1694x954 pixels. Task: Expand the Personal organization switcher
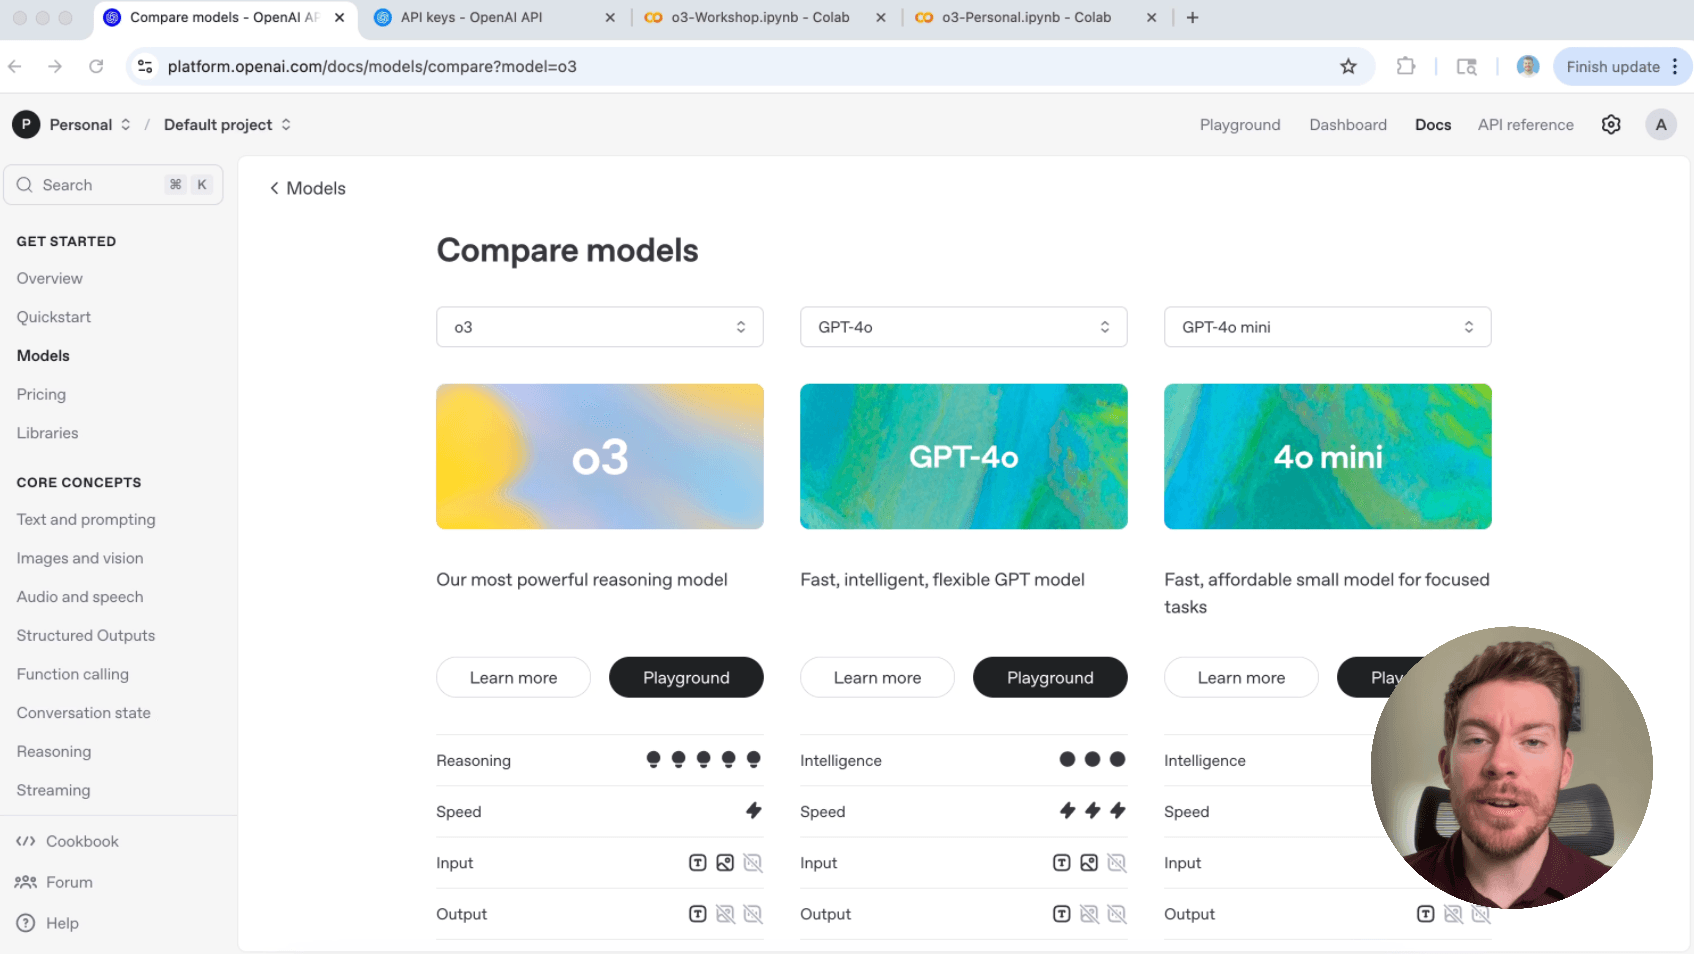coord(126,125)
